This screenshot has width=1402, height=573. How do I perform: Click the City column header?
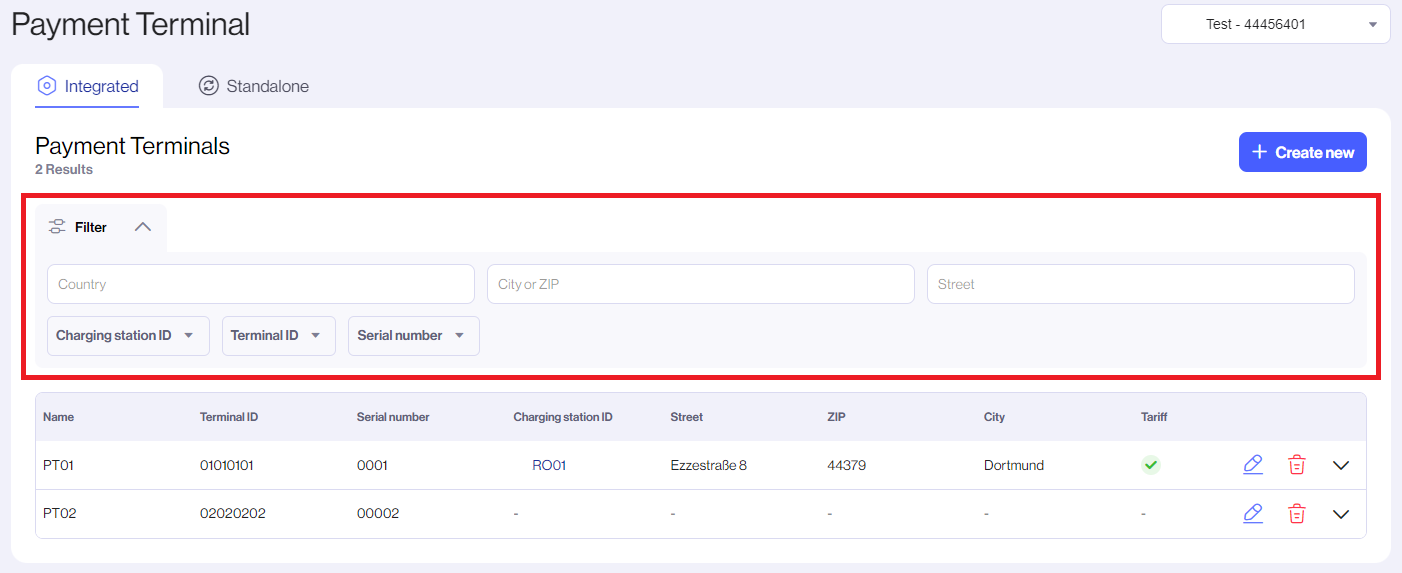[x=994, y=417]
